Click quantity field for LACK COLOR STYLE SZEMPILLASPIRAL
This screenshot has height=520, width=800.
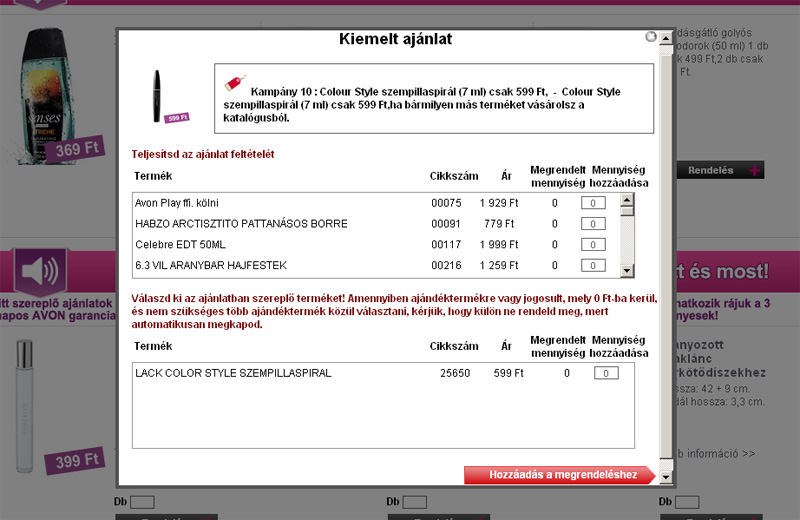(x=606, y=374)
